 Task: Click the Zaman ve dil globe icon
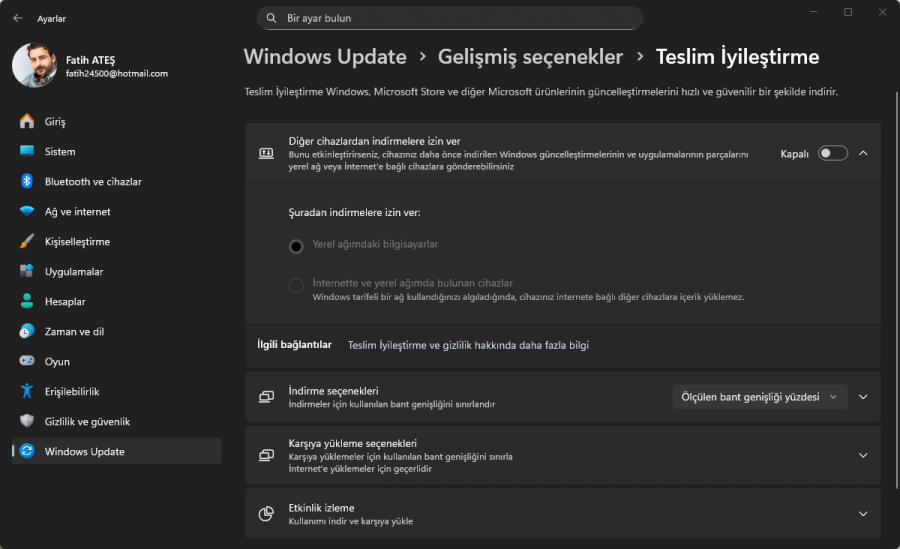[27, 331]
